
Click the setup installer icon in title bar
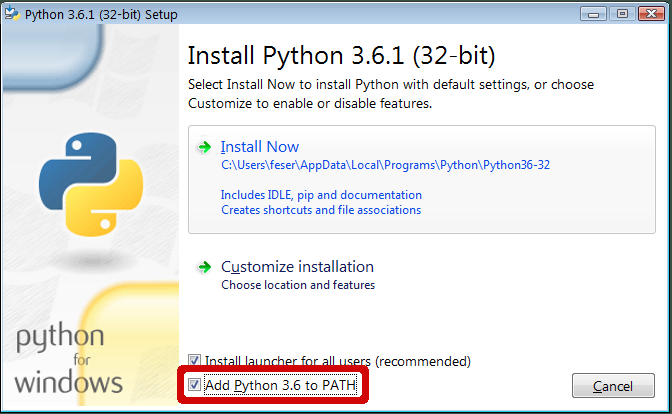[12, 14]
